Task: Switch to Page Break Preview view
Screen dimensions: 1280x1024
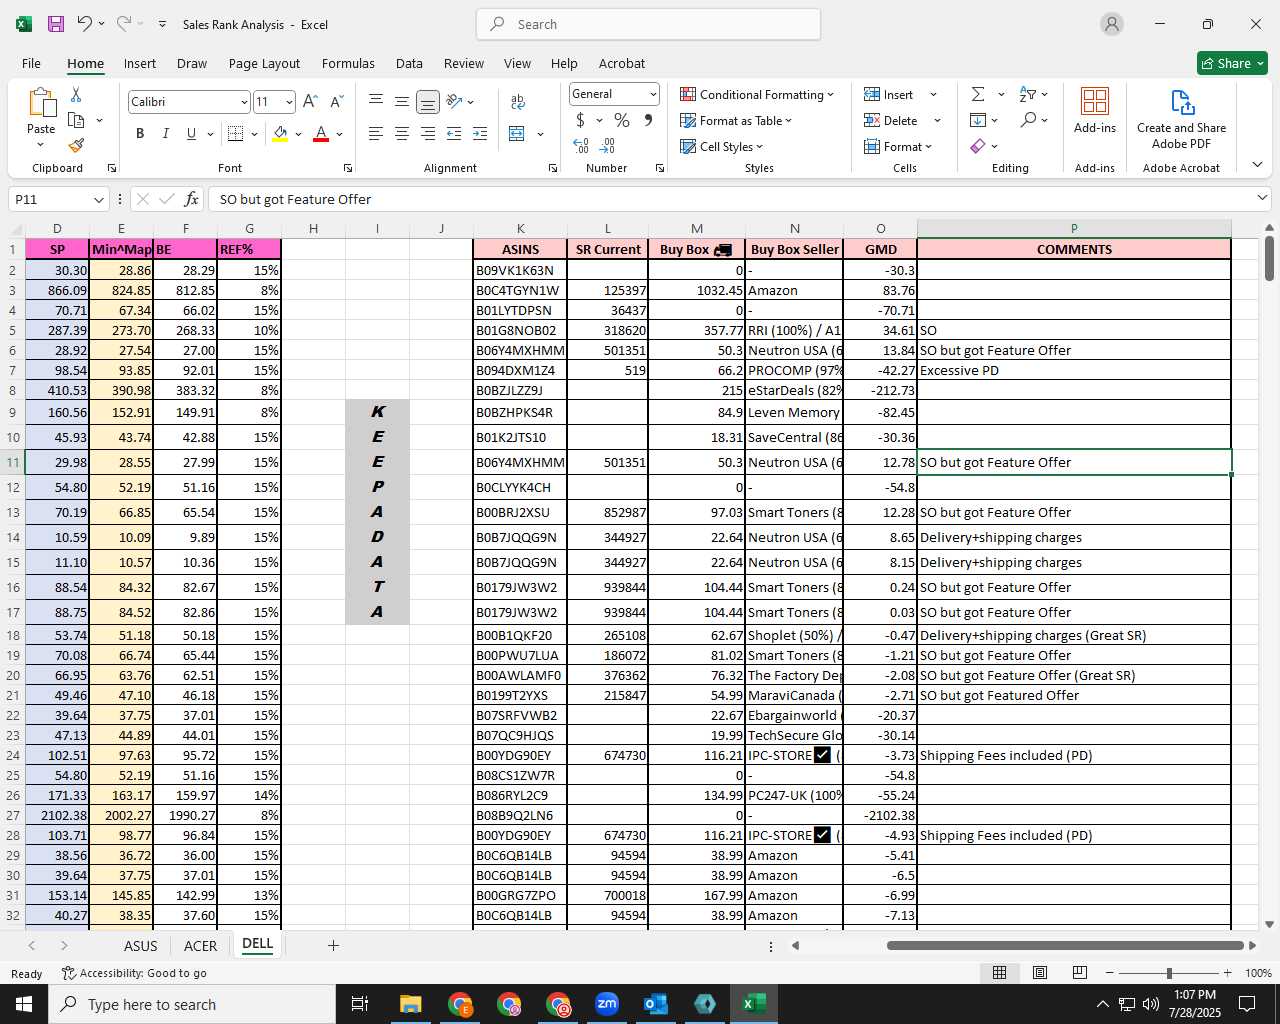Action: [x=1079, y=972]
